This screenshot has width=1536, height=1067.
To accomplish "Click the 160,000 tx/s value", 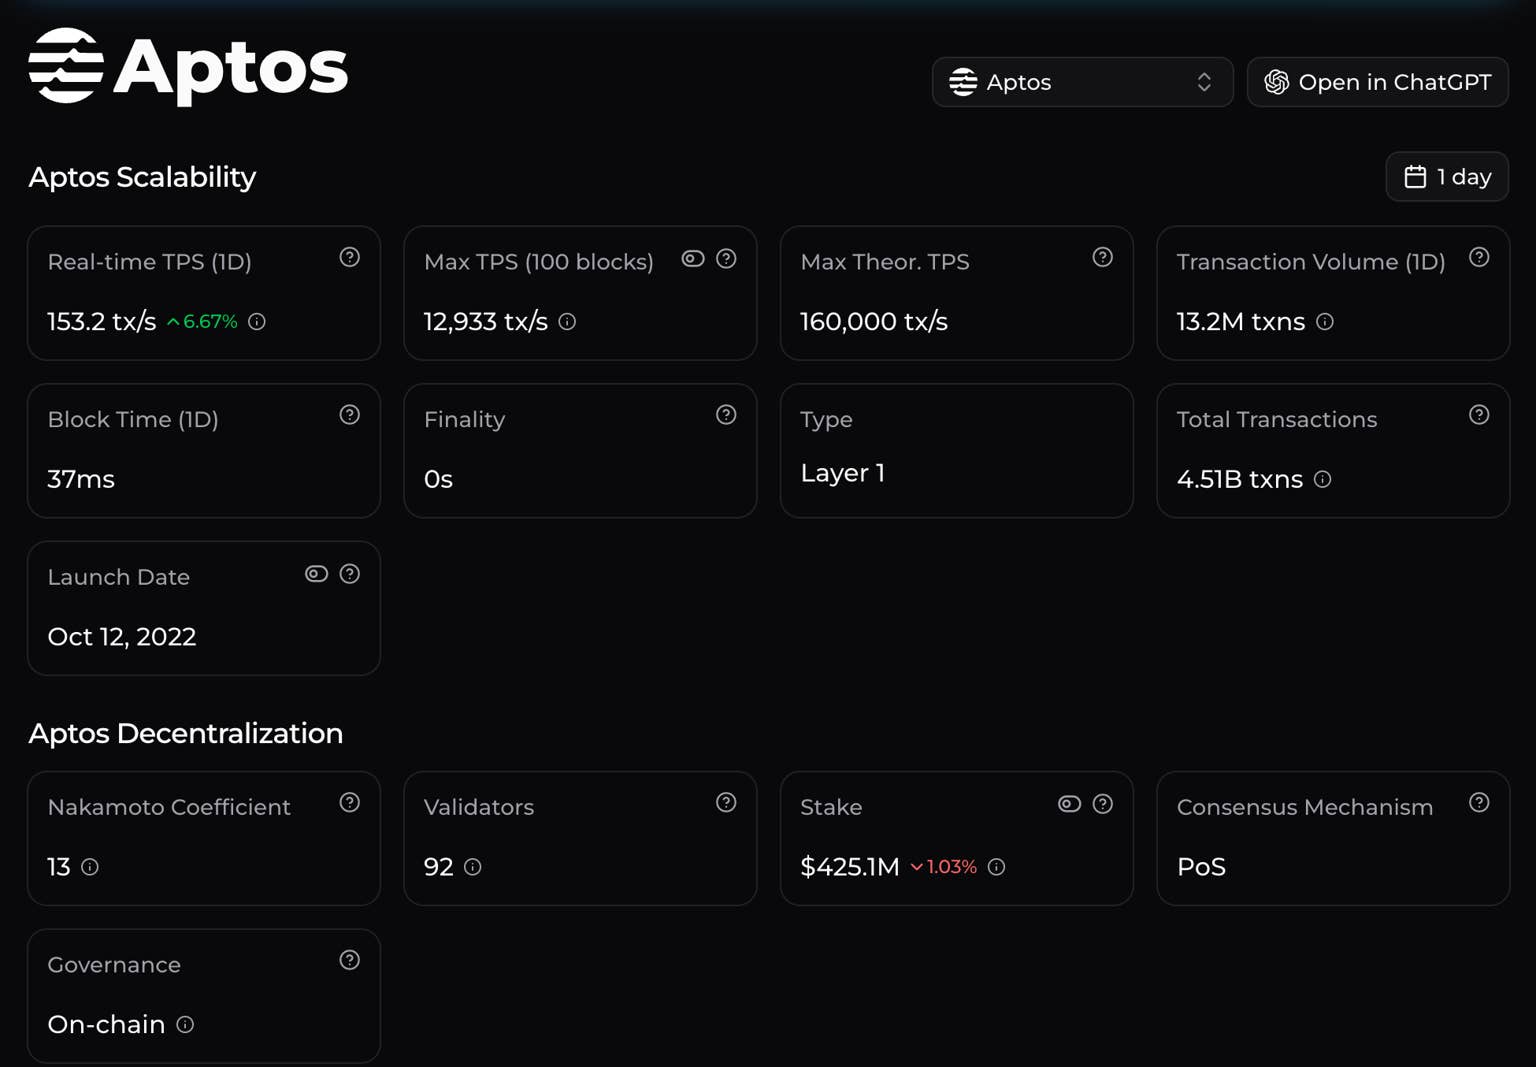I will tap(874, 322).
